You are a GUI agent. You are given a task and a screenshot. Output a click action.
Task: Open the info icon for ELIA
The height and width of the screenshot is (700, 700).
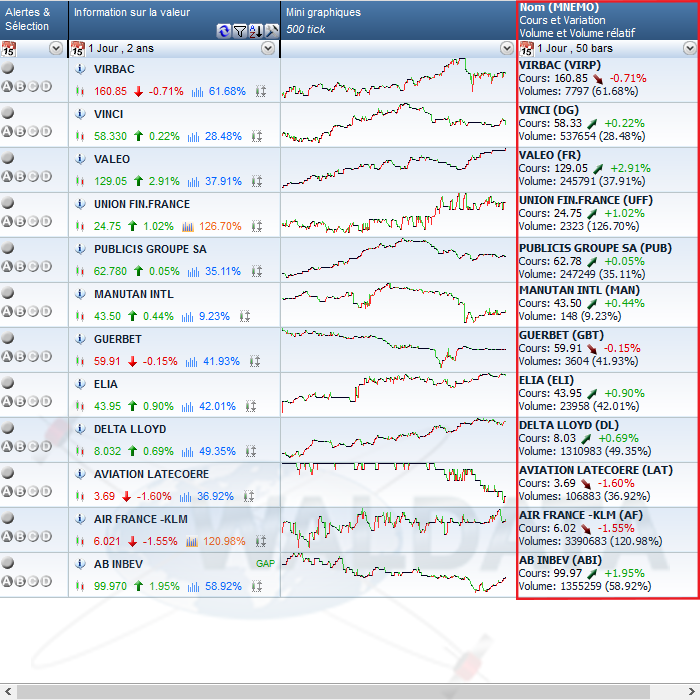click(x=80, y=384)
